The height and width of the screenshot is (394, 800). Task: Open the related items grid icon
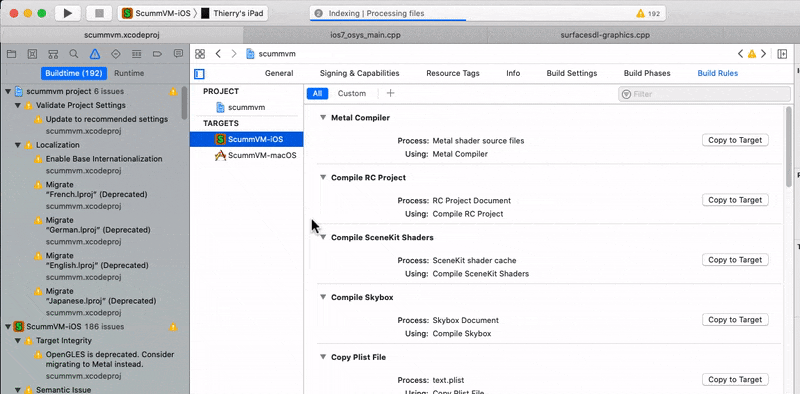tap(200, 54)
